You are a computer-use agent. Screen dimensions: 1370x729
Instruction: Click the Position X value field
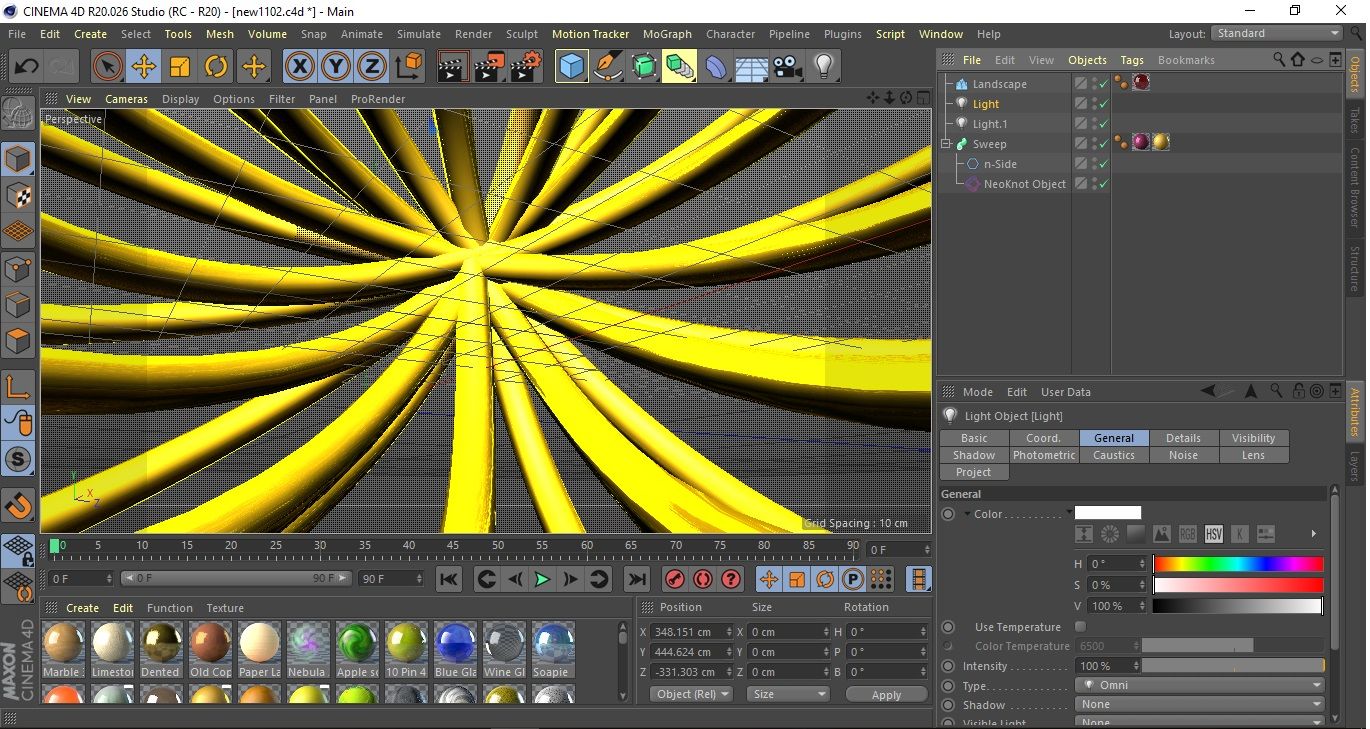click(x=689, y=632)
